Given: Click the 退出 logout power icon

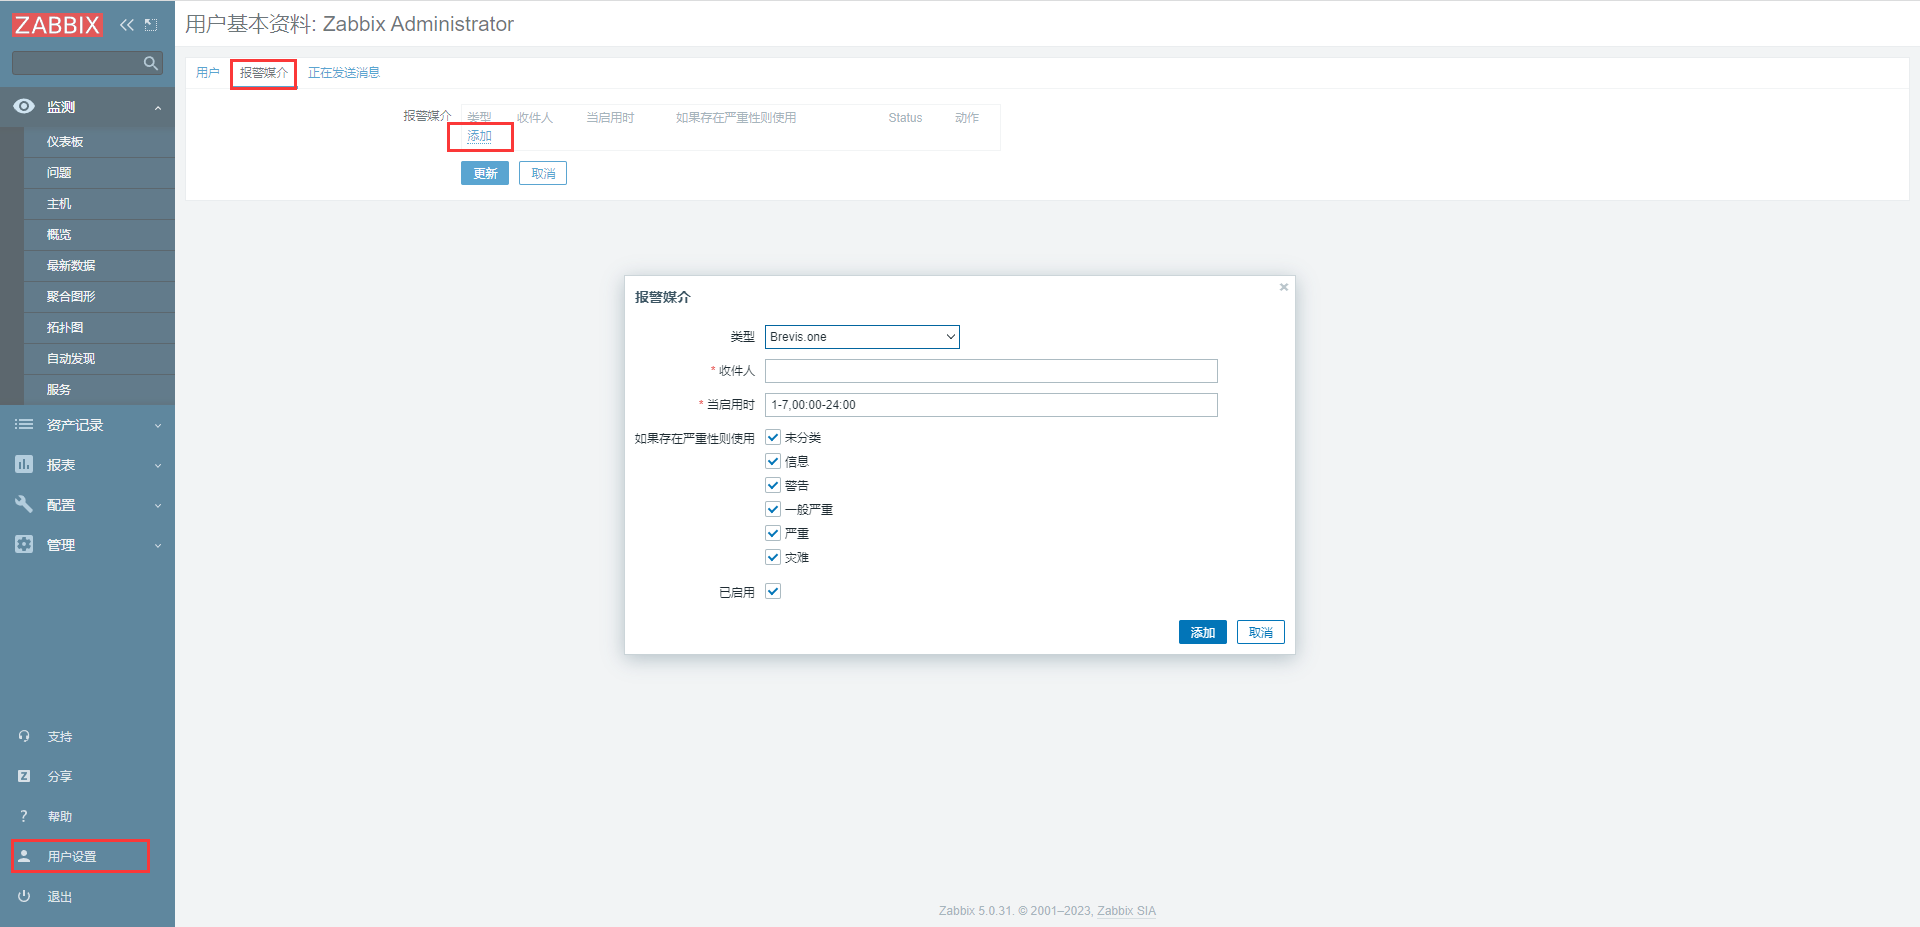Looking at the screenshot, I should (x=24, y=896).
